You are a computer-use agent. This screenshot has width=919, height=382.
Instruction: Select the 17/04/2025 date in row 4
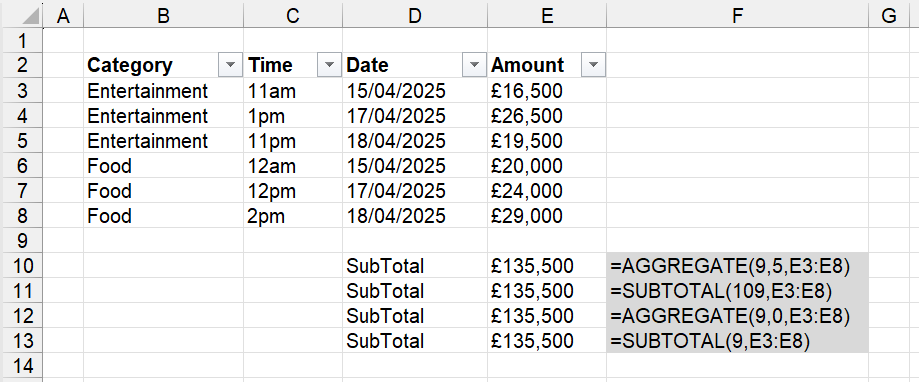click(415, 116)
